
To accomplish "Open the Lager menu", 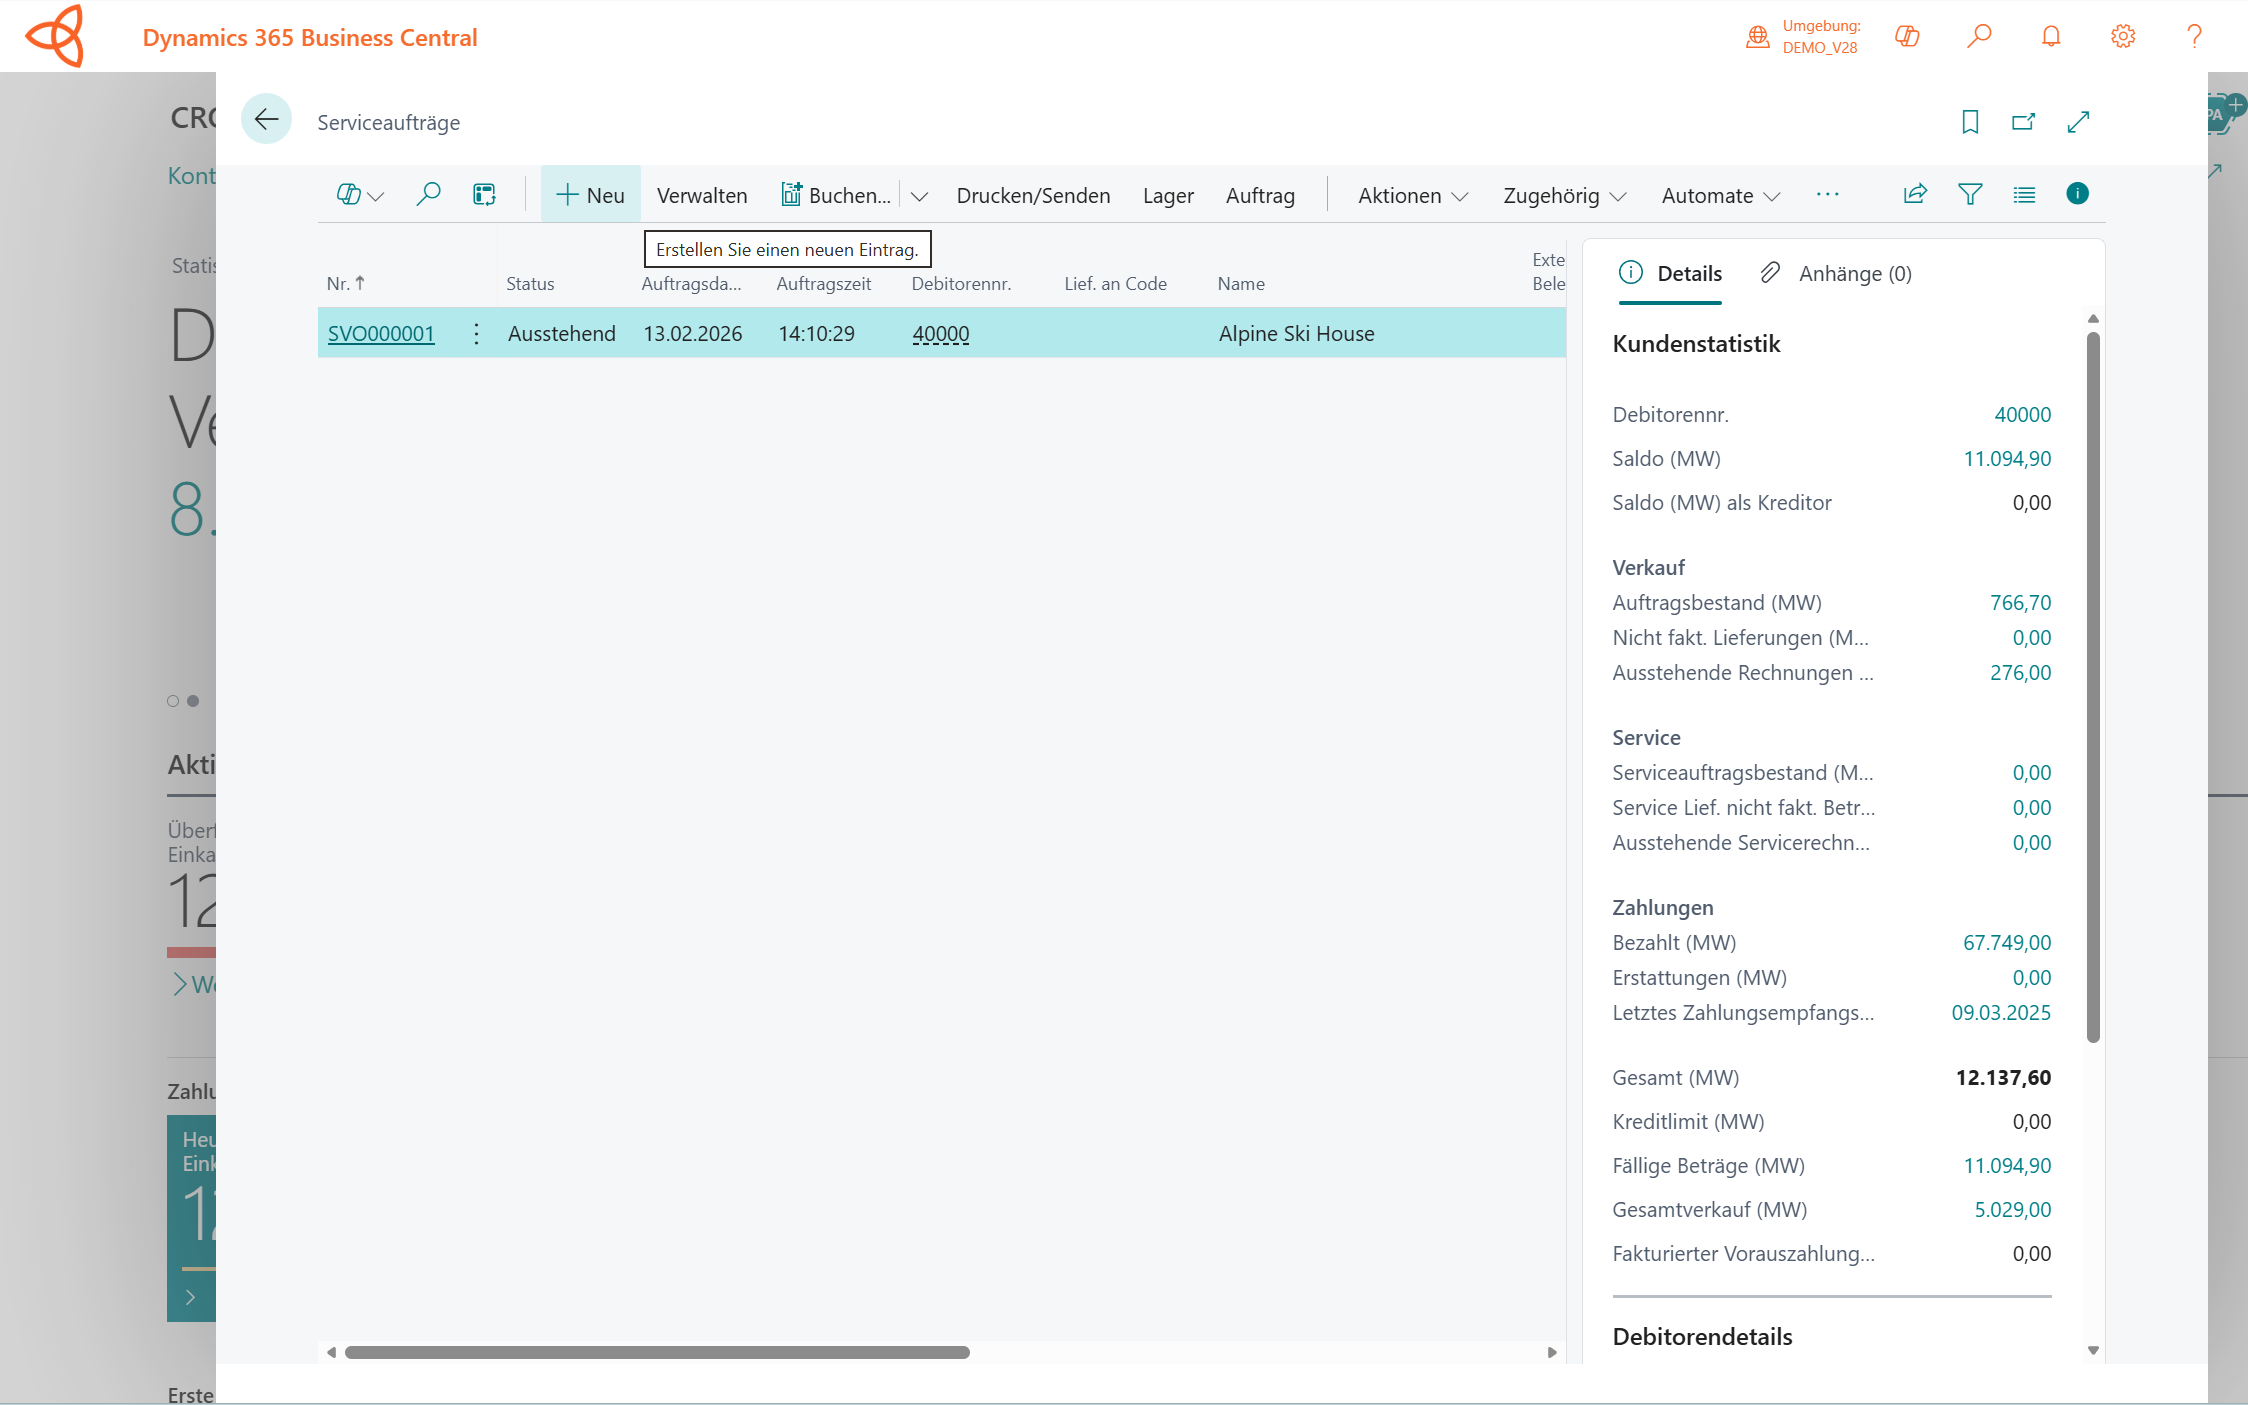I will pos(1168,196).
